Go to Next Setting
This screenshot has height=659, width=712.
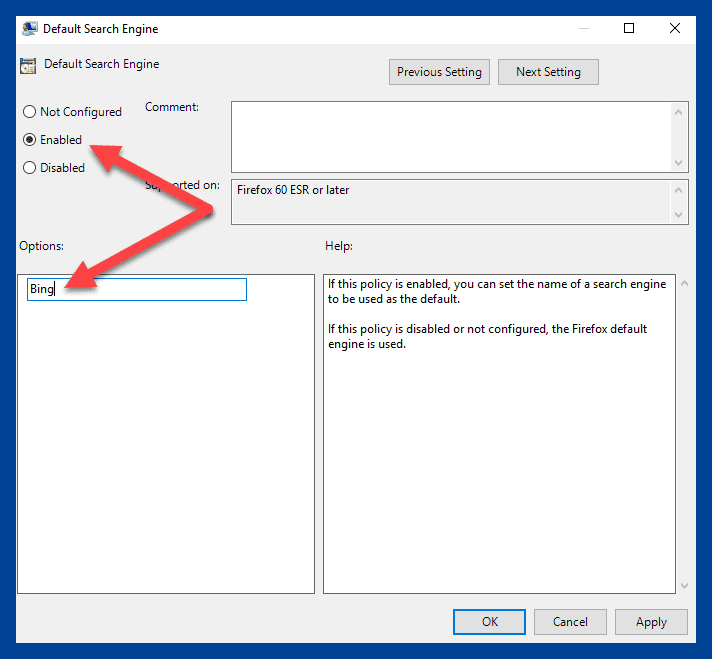coord(548,72)
